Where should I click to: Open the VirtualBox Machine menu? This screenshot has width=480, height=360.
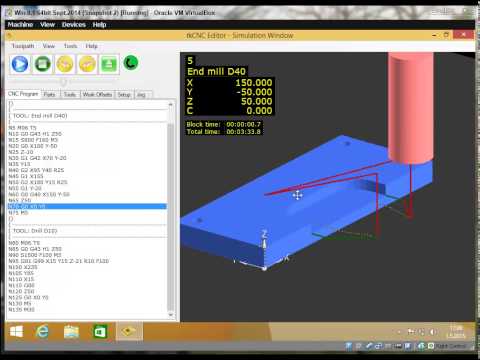click(20, 25)
